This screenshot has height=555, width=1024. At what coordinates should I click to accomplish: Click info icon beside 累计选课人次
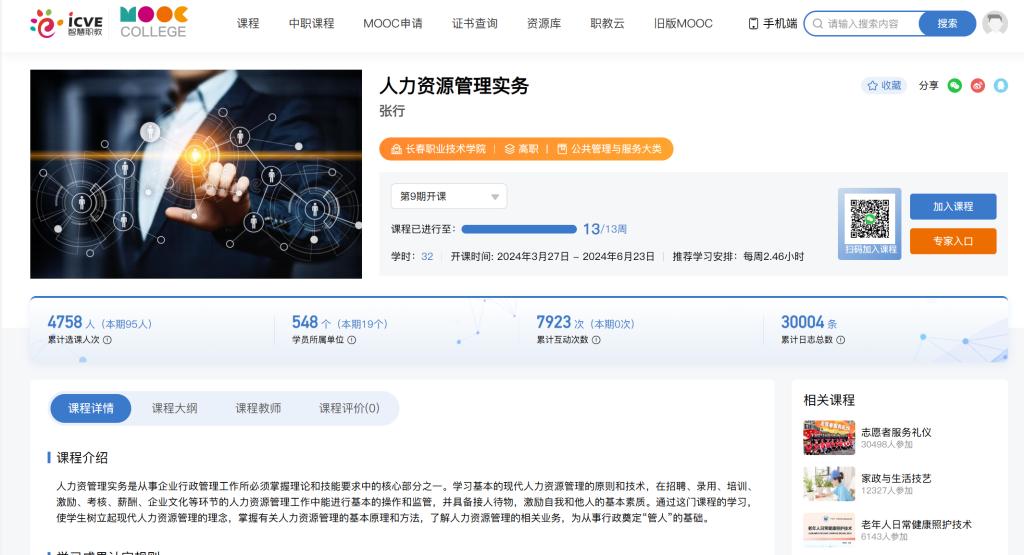pos(107,340)
